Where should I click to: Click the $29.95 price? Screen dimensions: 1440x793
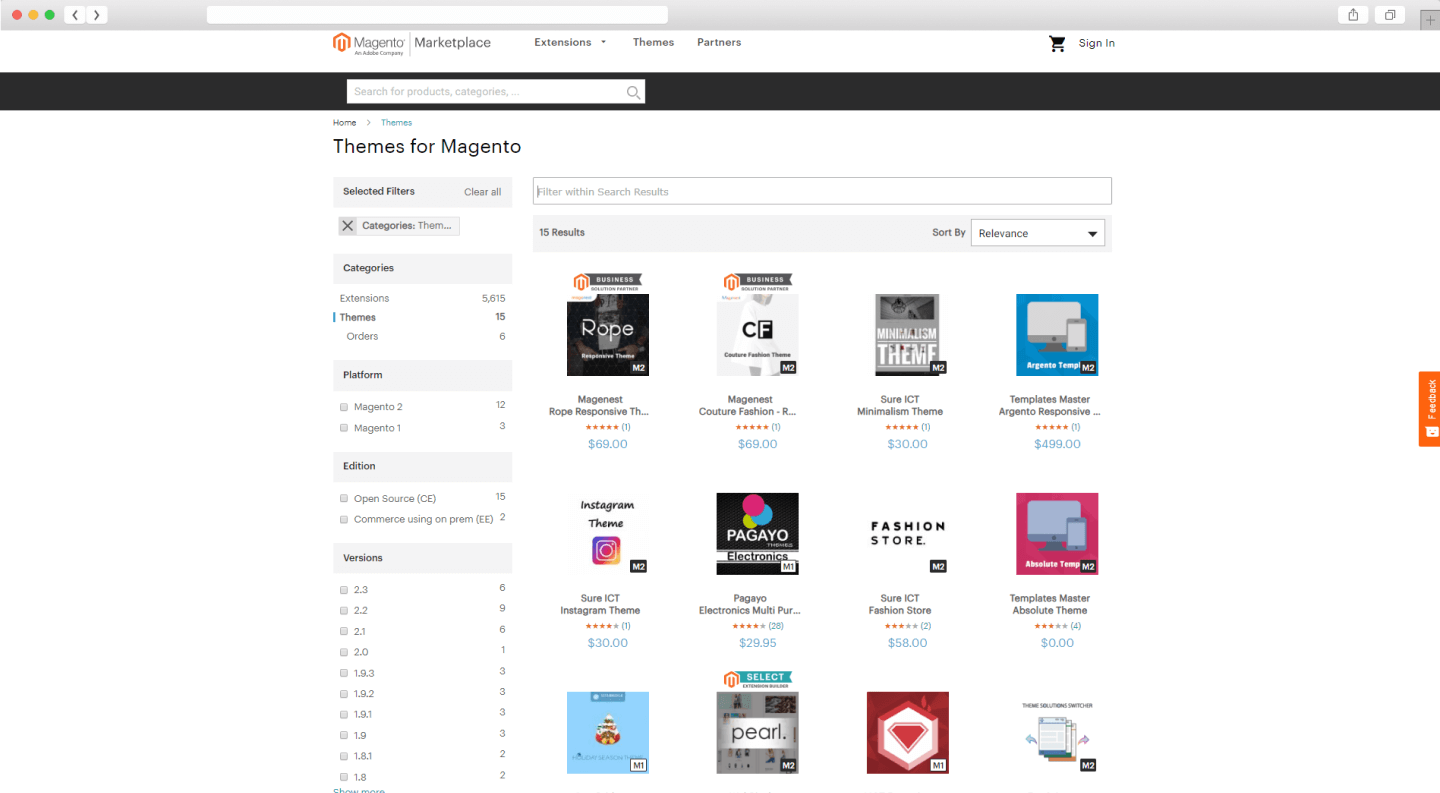(x=757, y=643)
